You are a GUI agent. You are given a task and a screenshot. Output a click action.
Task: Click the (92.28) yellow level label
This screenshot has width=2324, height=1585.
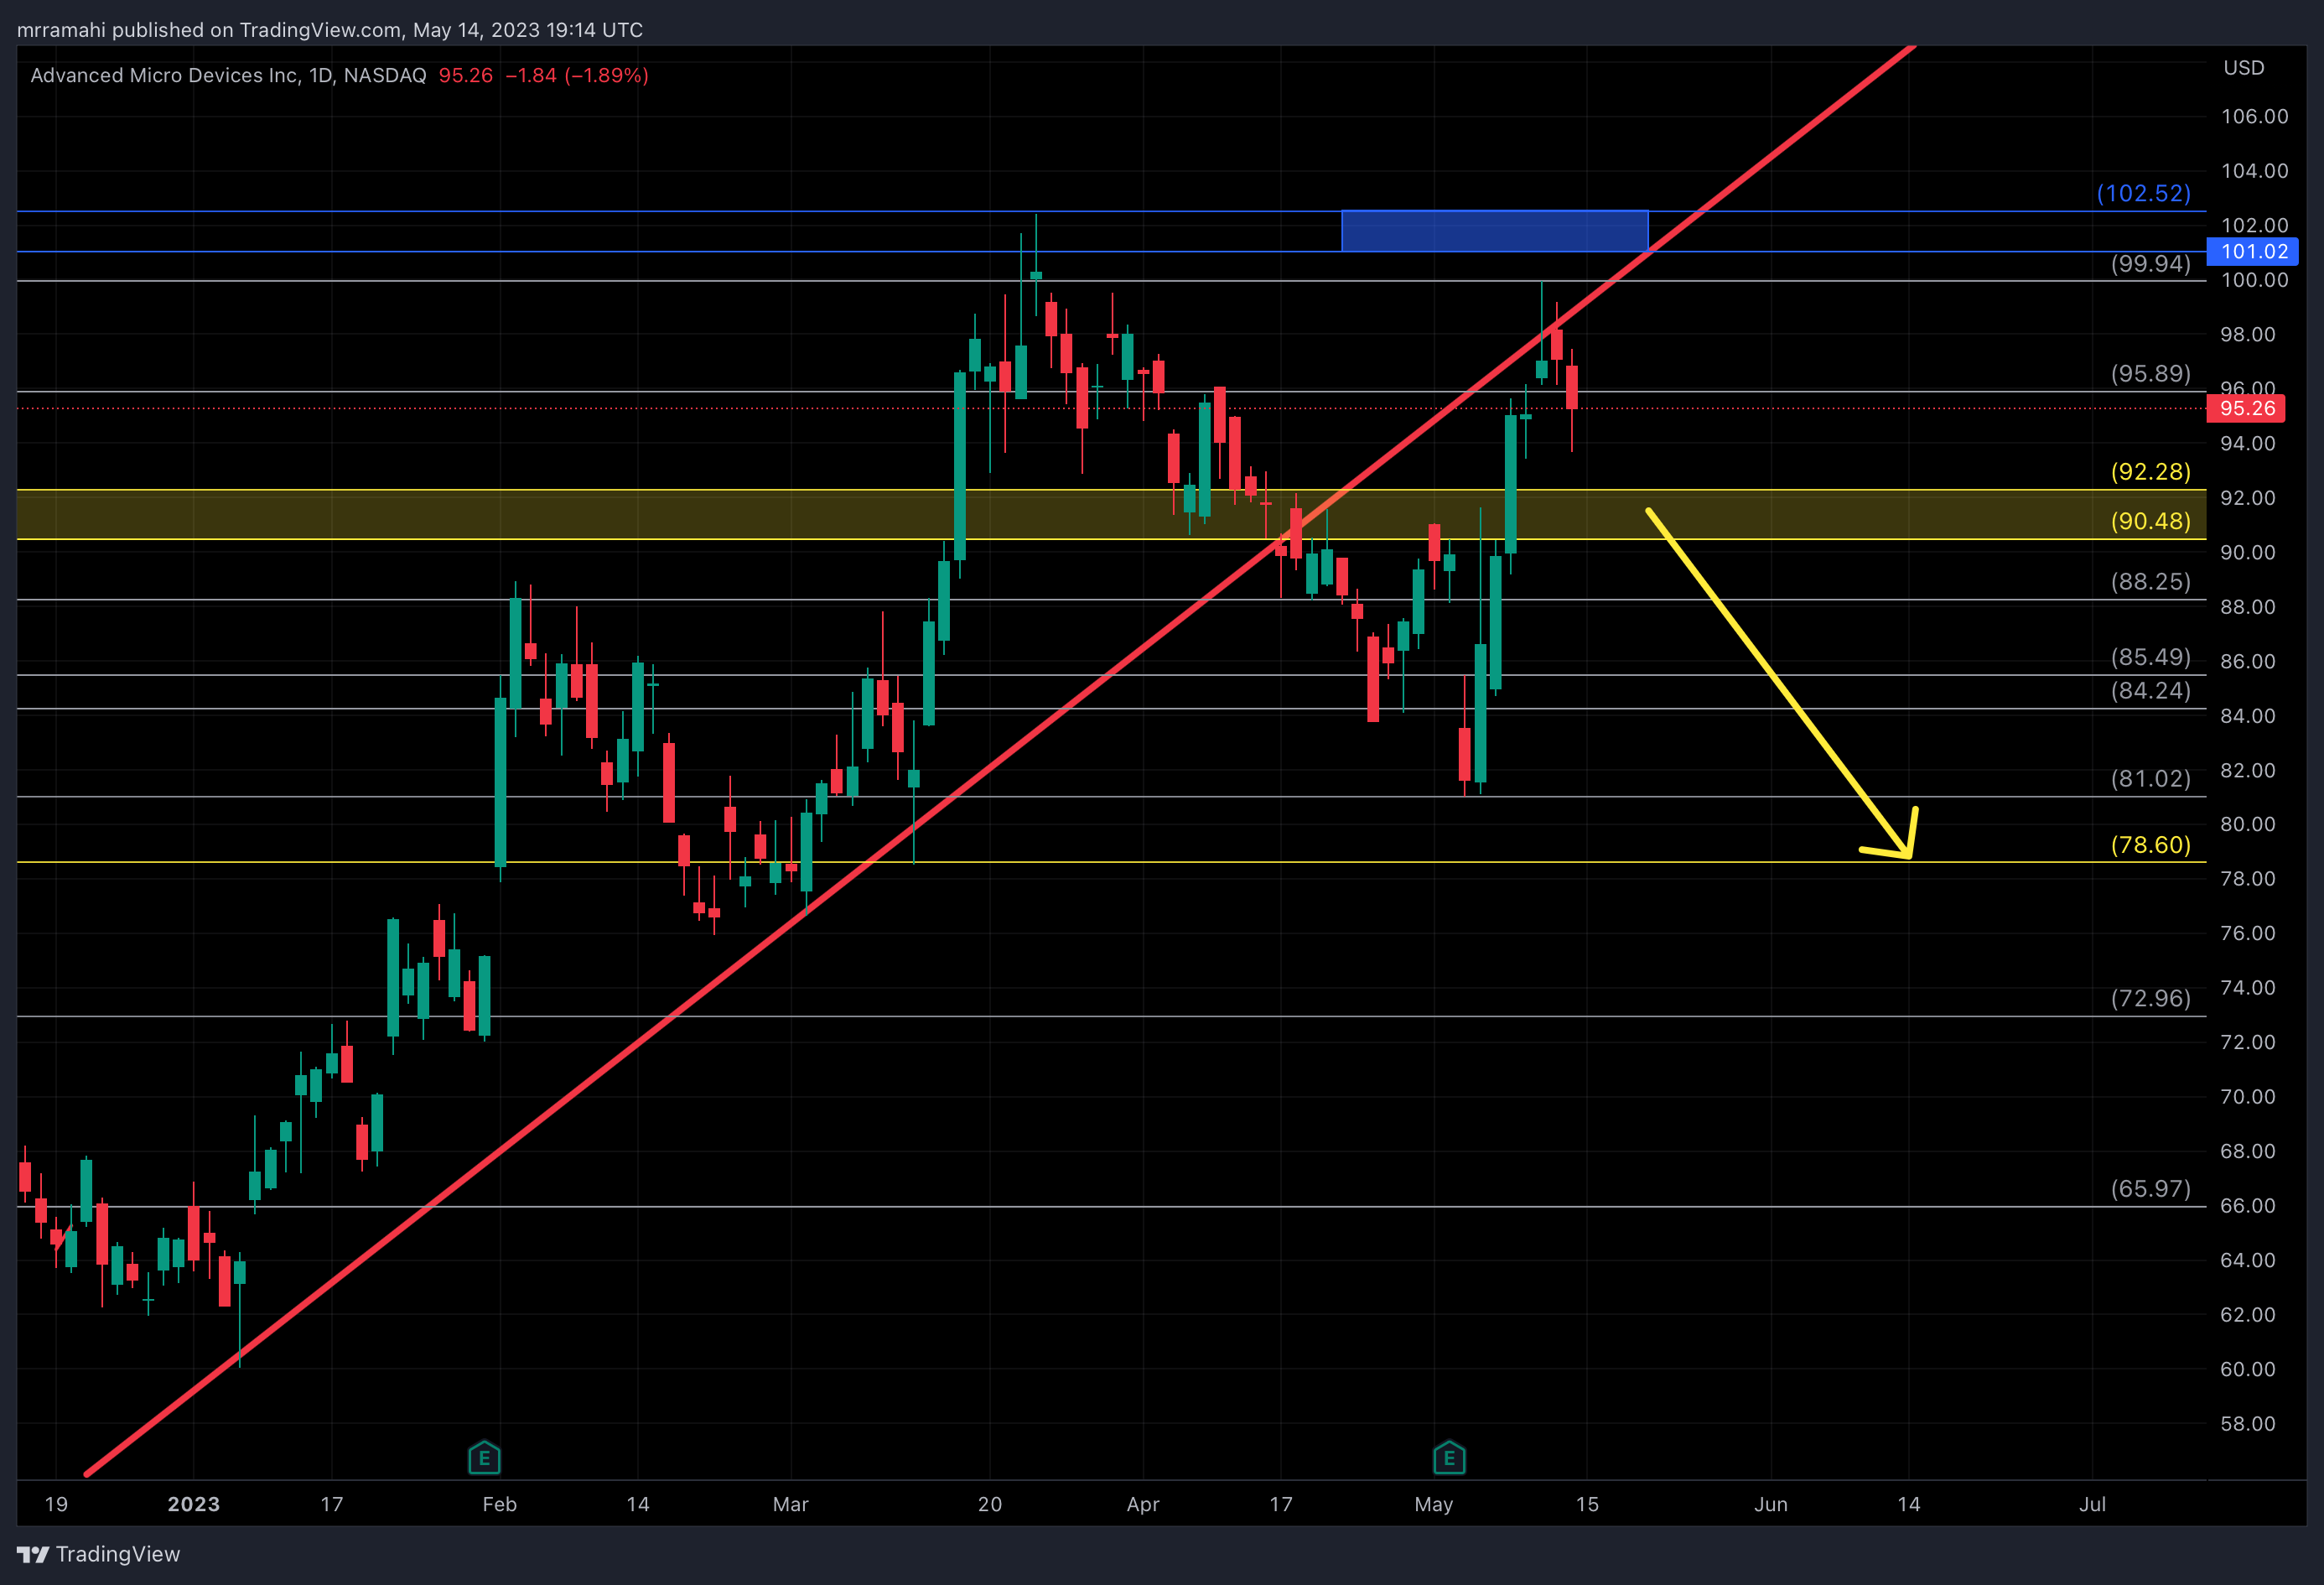(x=2150, y=471)
